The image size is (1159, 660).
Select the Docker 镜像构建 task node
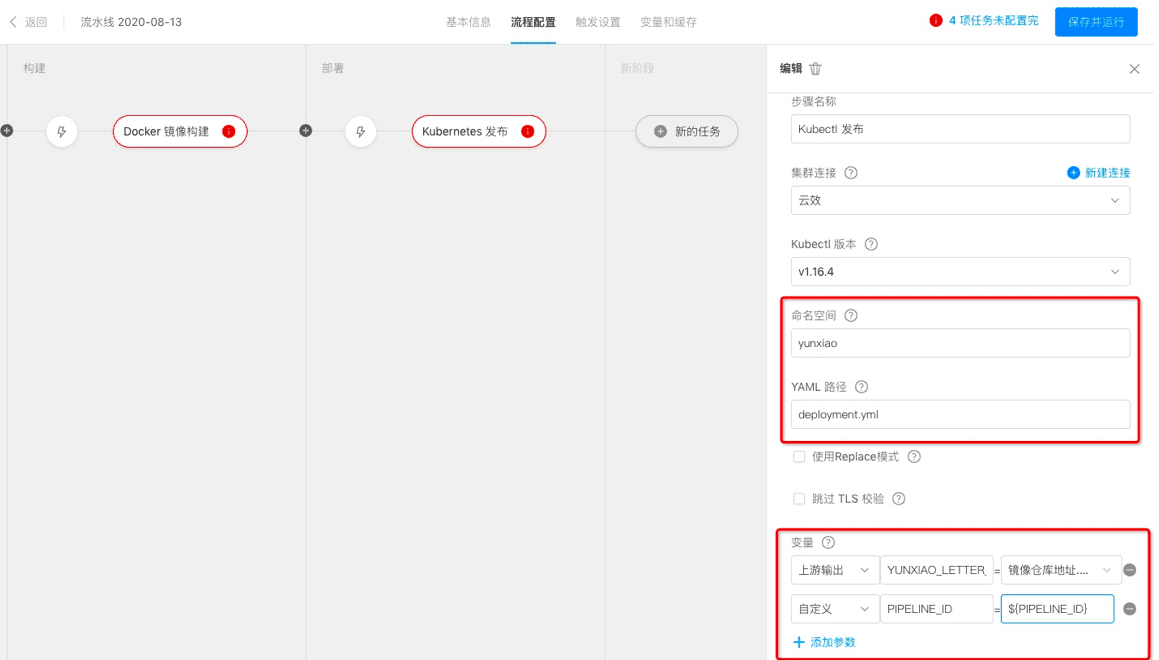tap(180, 132)
